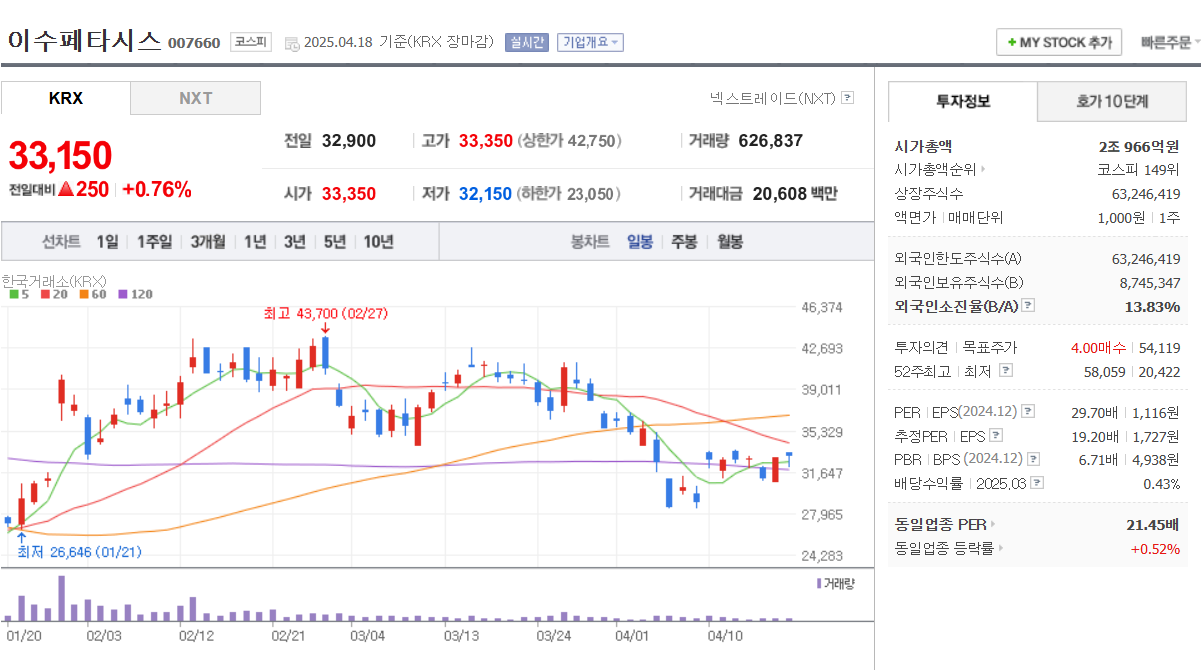Image resolution: width=1202 pixels, height=670 pixels.
Task: Click the green 5-day moving average legend
Action: [x=18, y=294]
